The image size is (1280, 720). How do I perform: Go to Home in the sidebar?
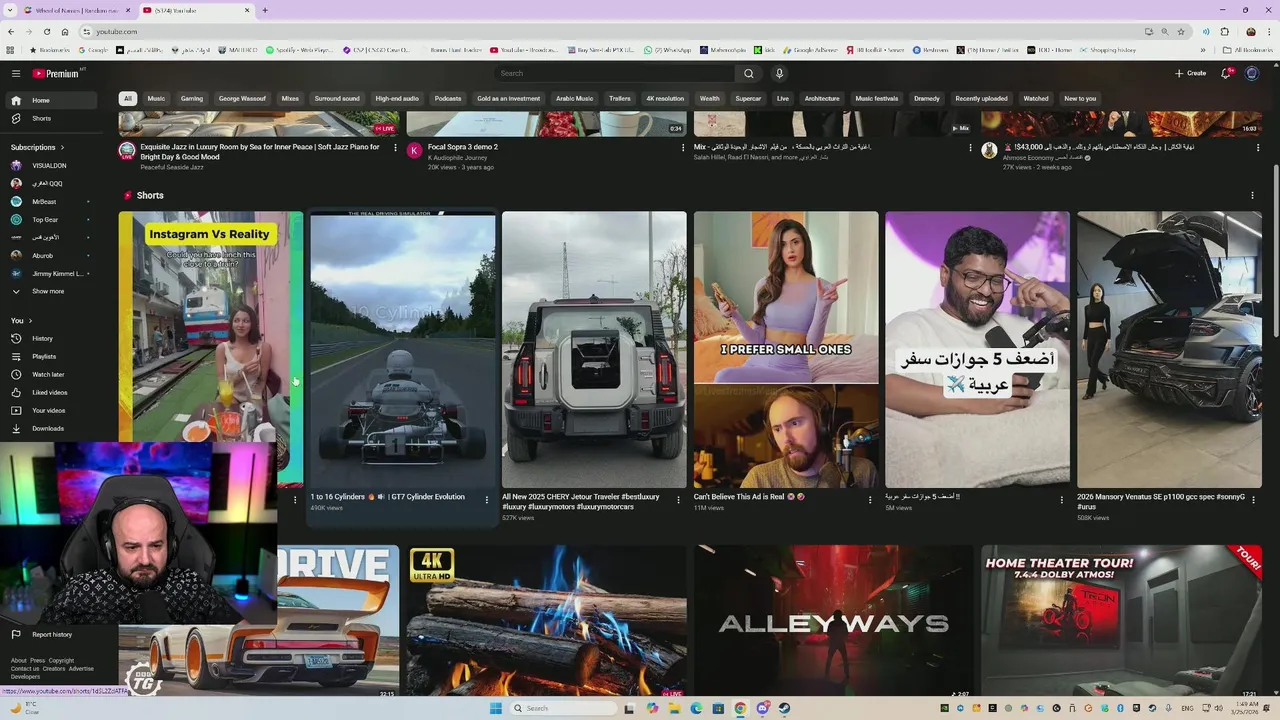[x=53, y=100]
